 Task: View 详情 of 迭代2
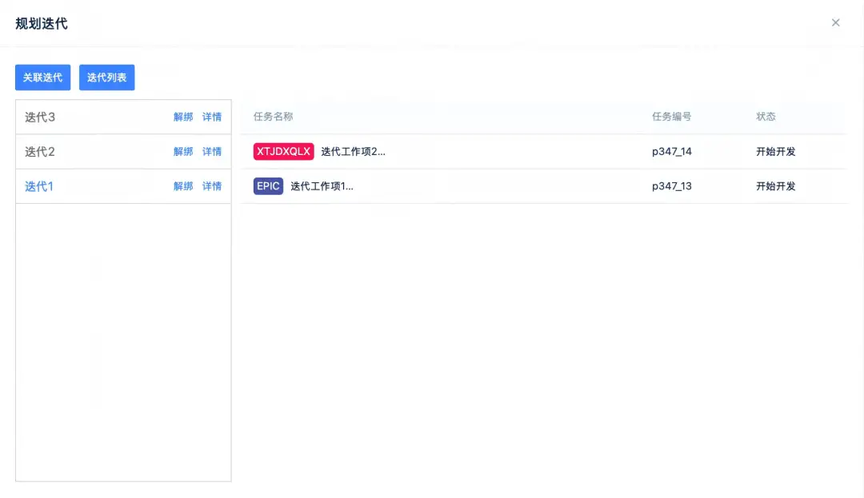(212, 151)
